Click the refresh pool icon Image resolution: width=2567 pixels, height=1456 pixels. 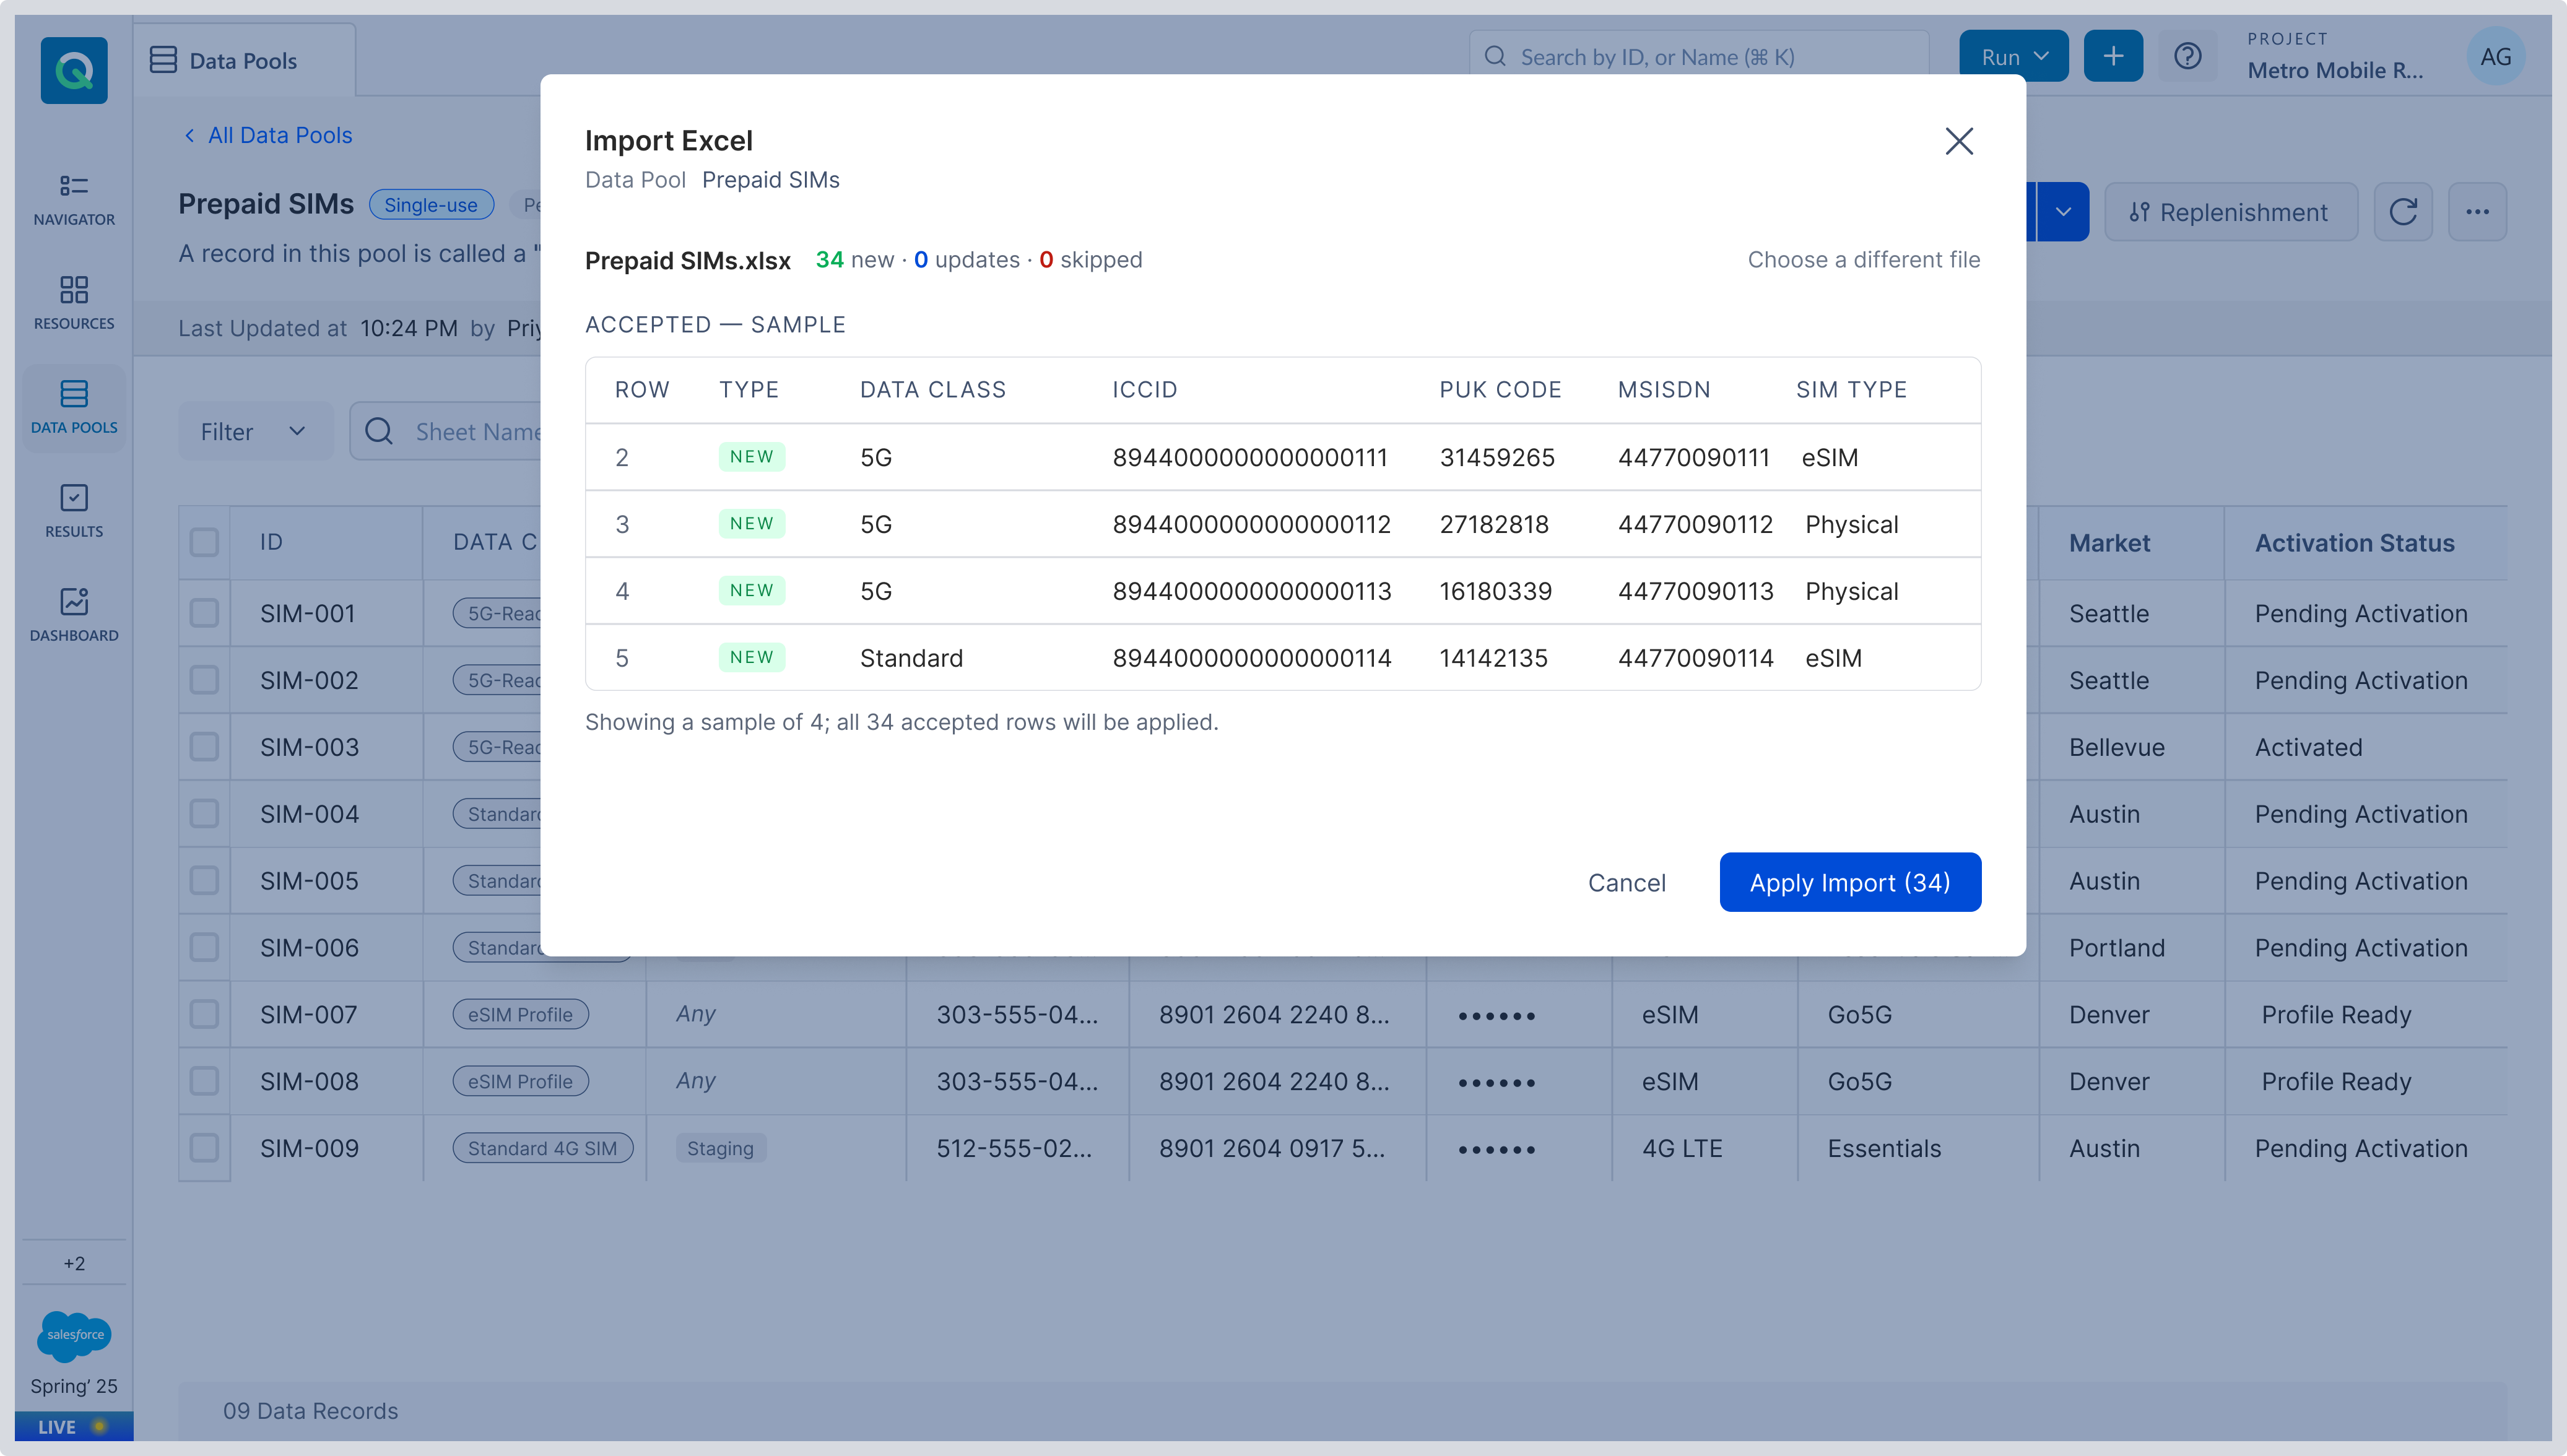(x=2403, y=212)
